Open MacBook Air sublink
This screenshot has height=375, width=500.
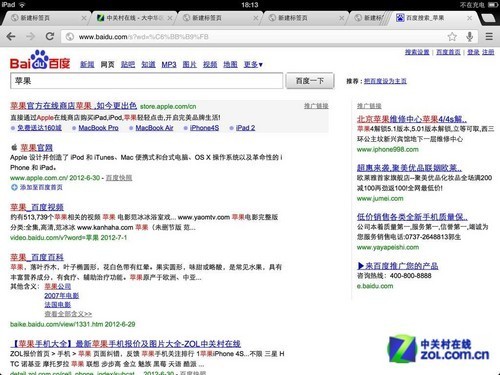click(154, 128)
